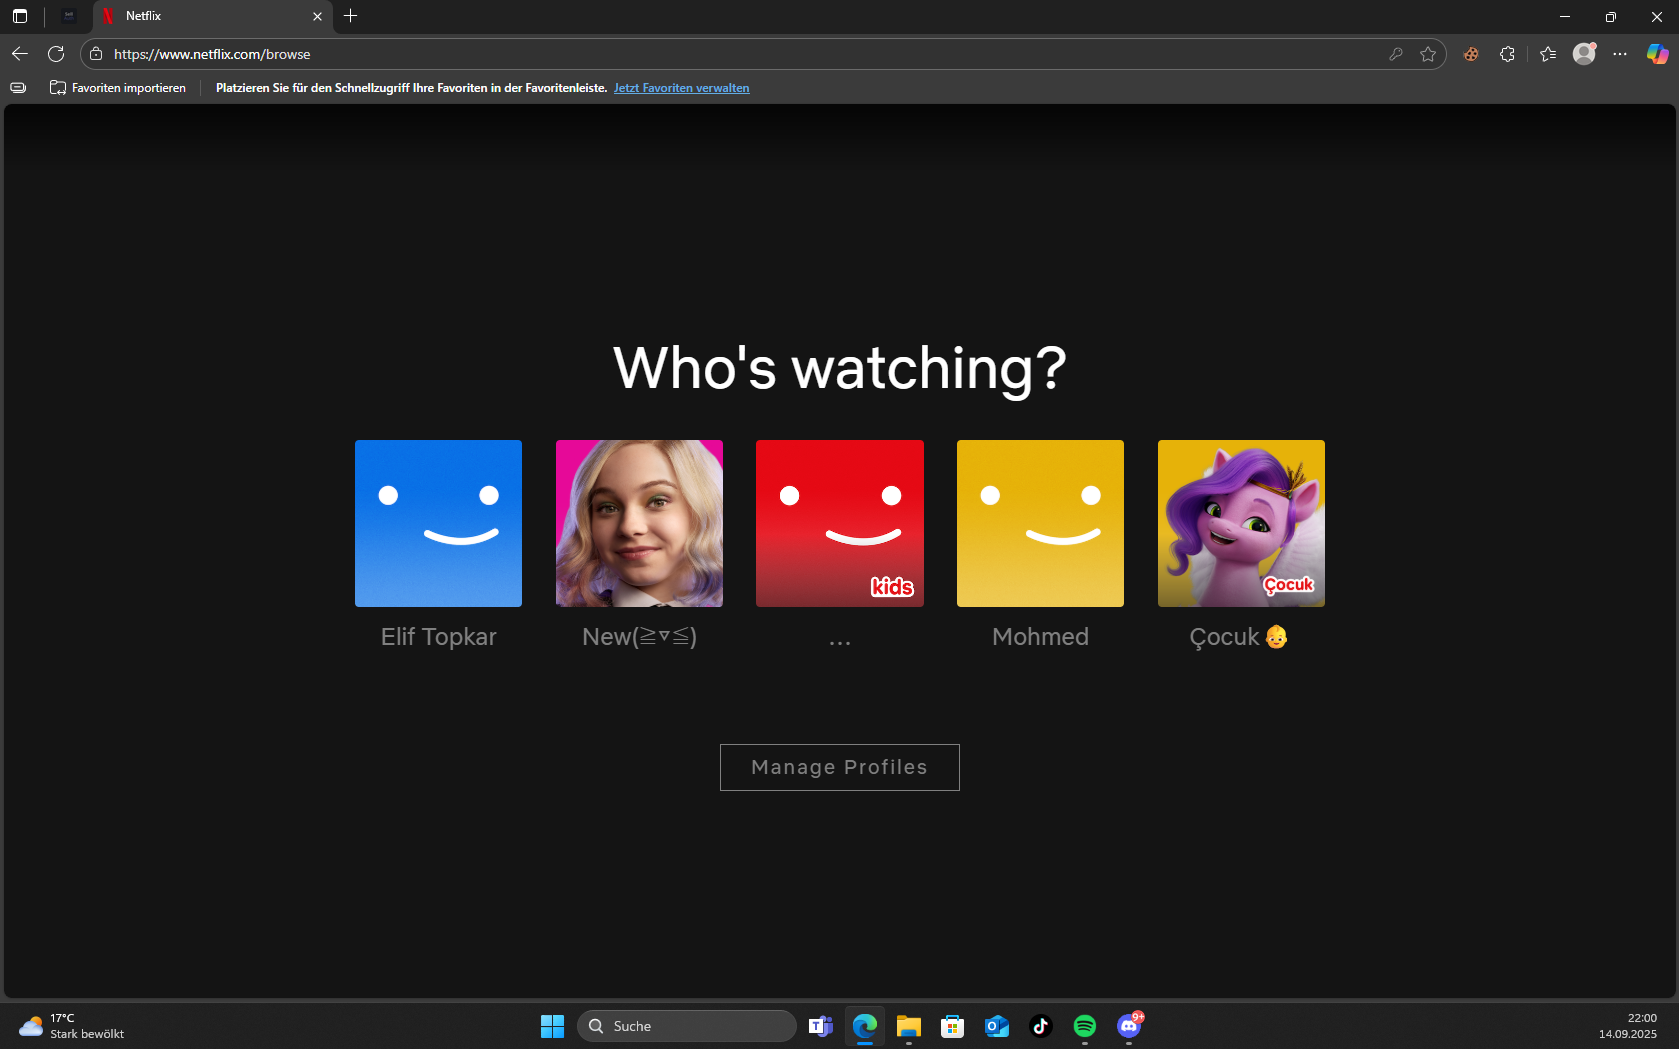Screen dimensions: 1679x1049
Task: Click the Manage Profiles button
Action: [839, 767]
